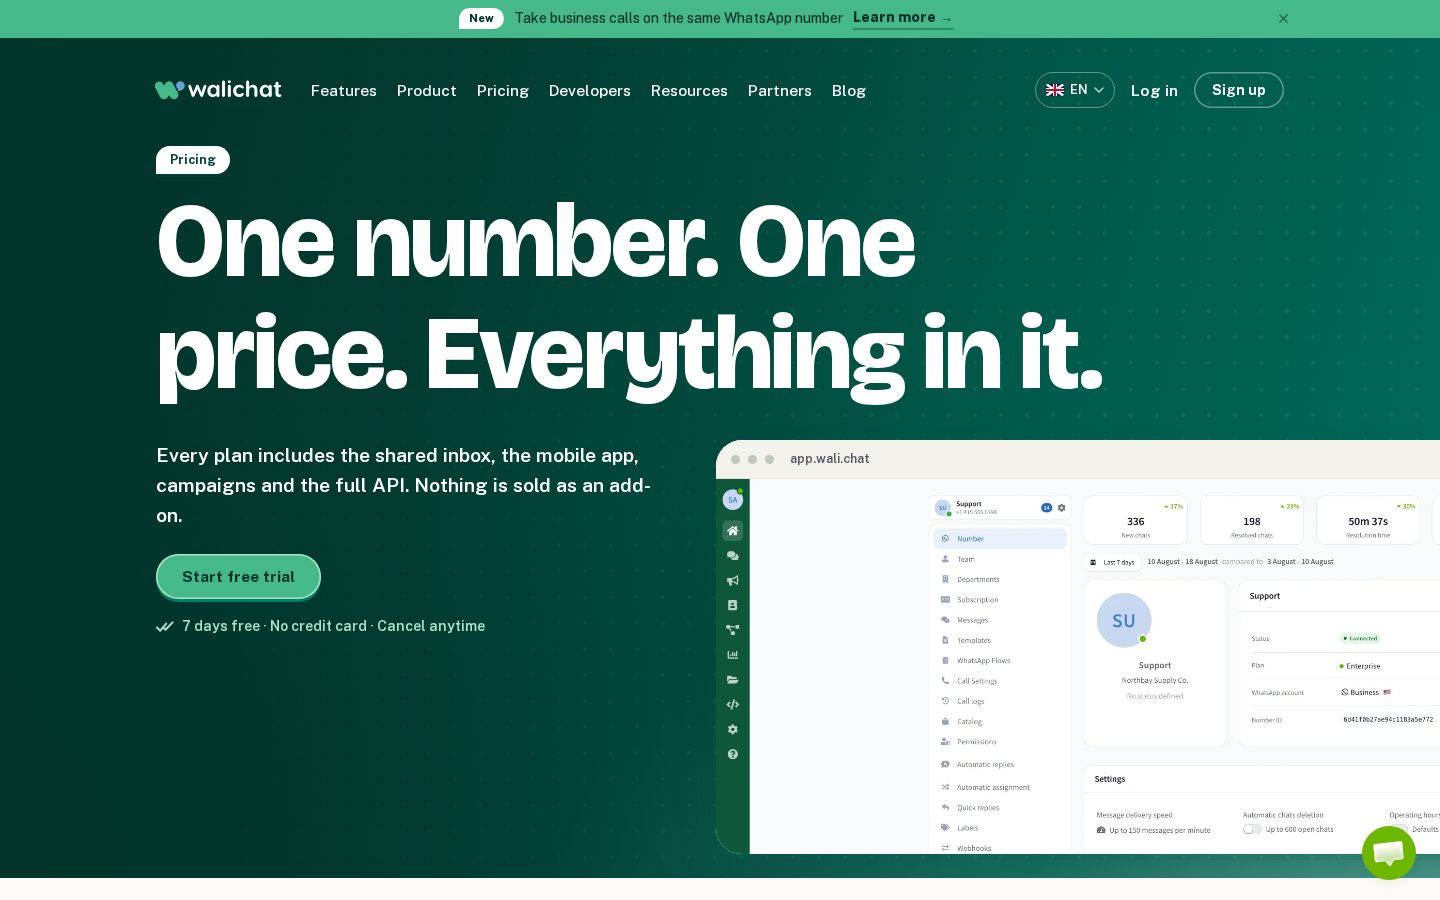Screen dimensions: 1440x900
Task: Click the 336 New chats stat card
Action: click(x=1136, y=520)
